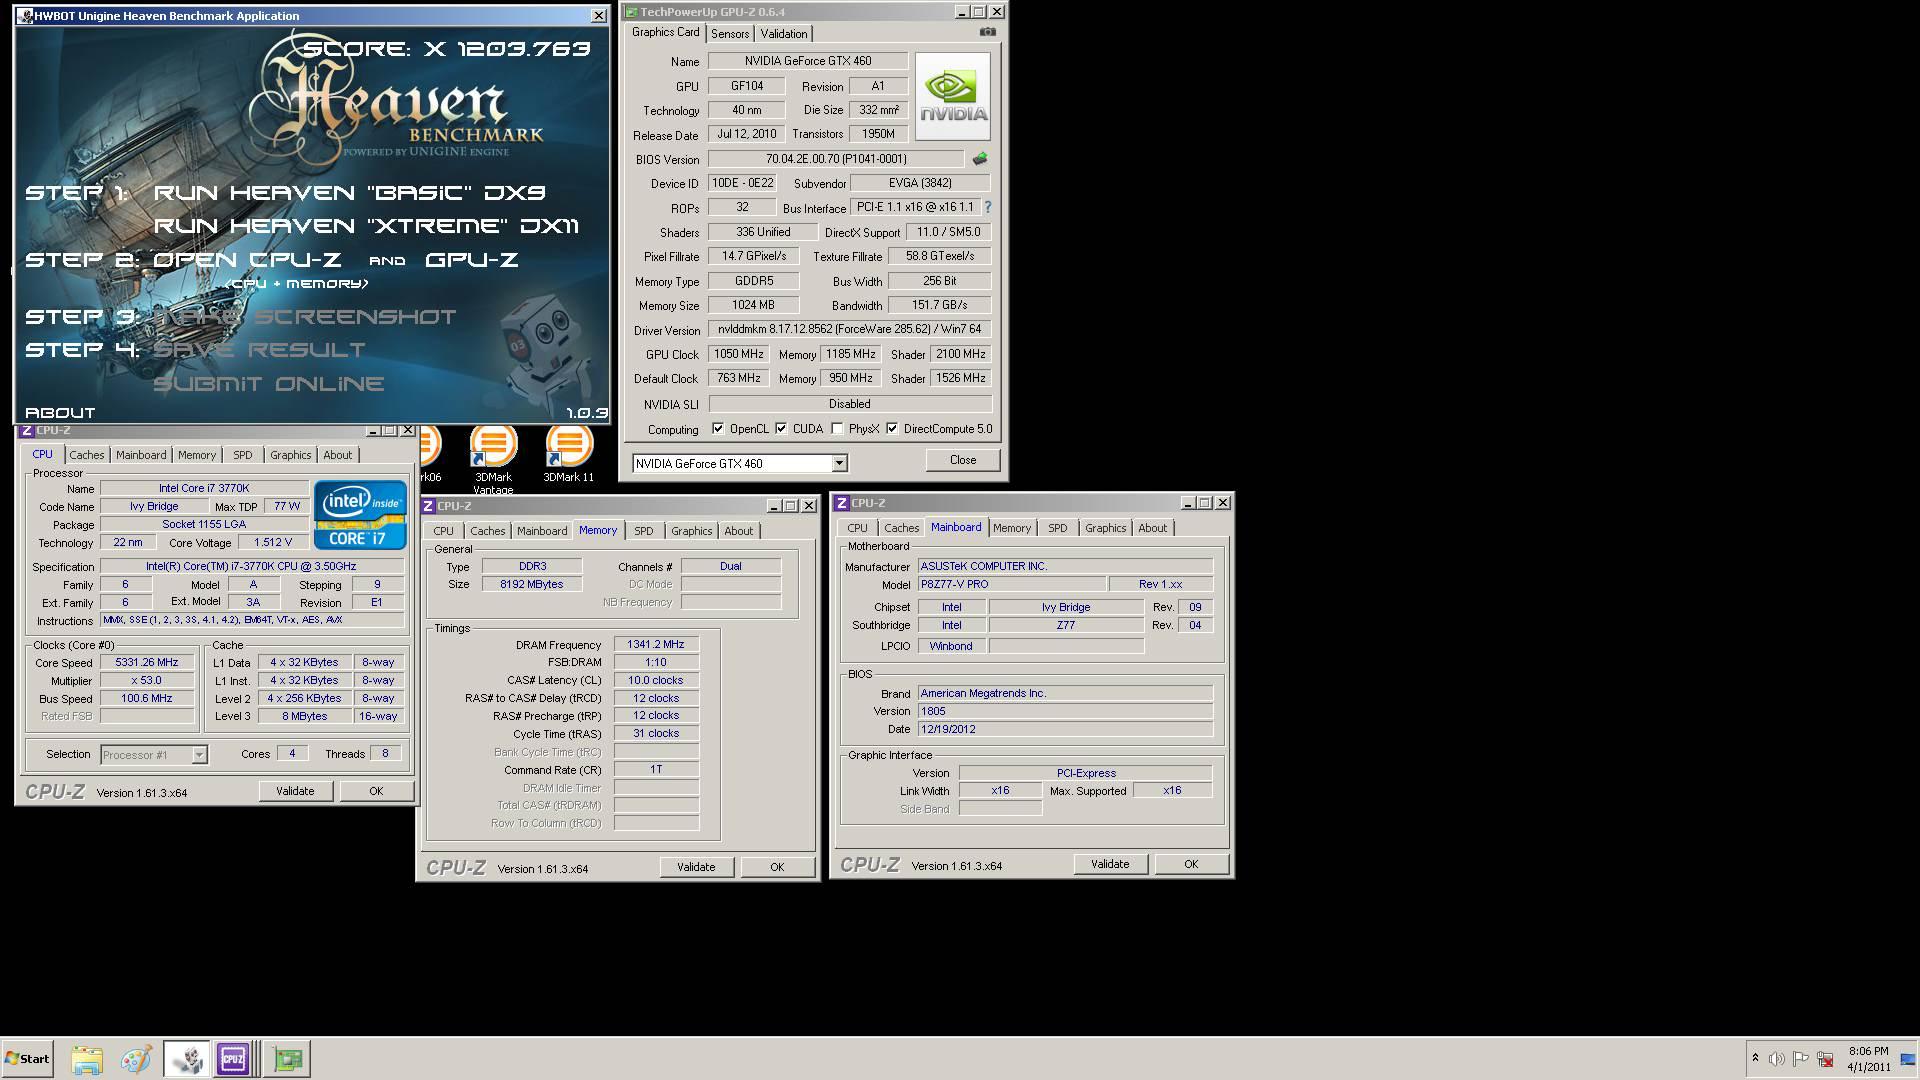Click OK in the CPU tab window
Viewport: 1920px width, 1080px height.
point(376,791)
